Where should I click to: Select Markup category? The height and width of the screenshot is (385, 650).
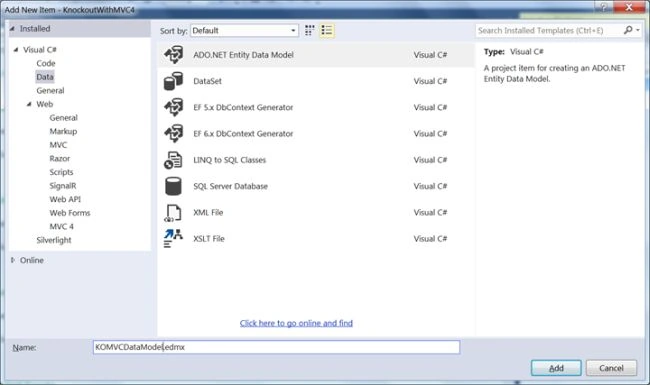[x=63, y=131]
